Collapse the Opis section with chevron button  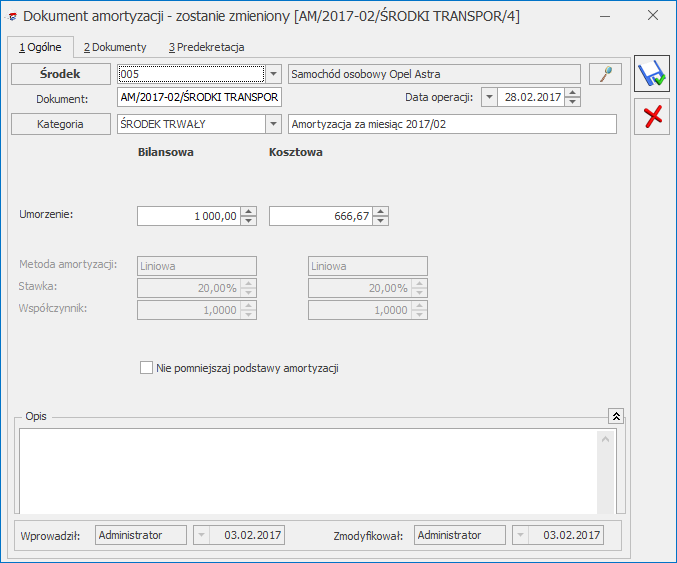(616, 416)
